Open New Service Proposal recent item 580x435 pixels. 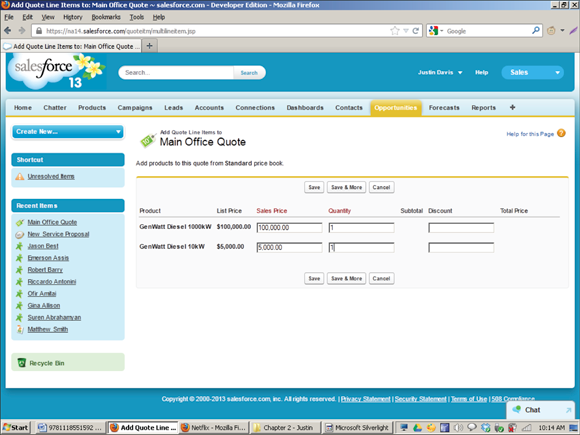58,234
